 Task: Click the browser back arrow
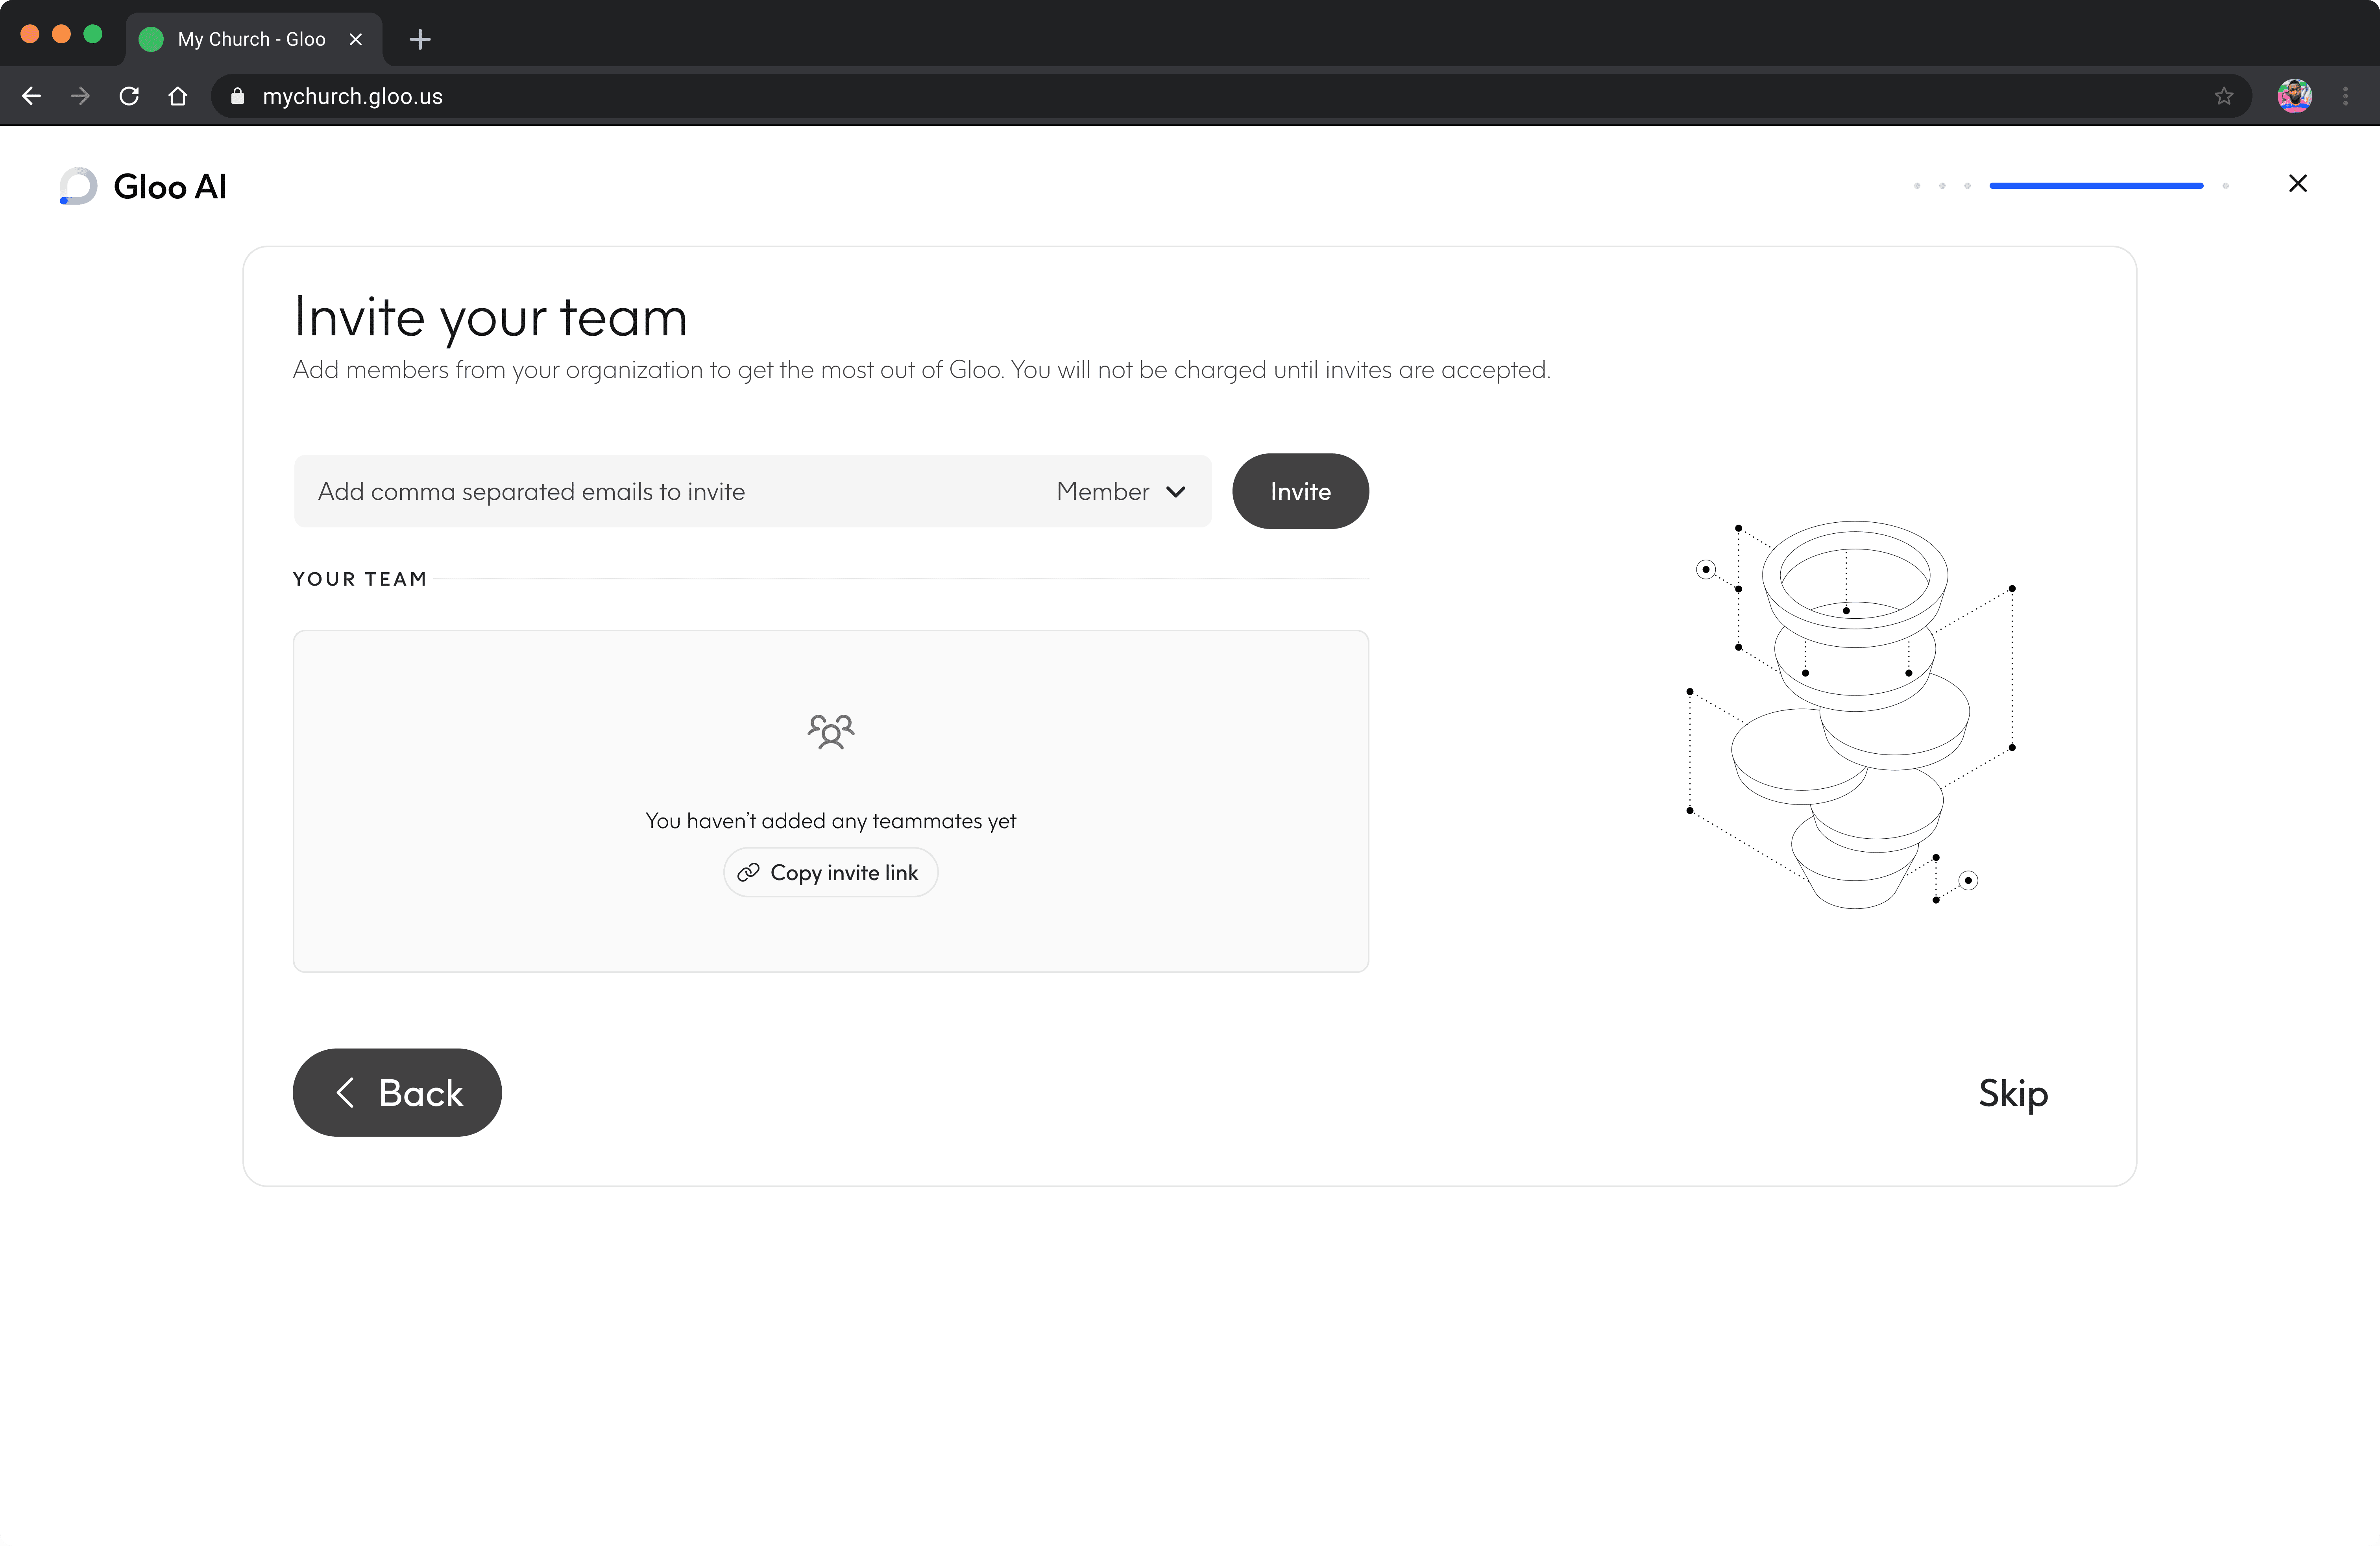(x=31, y=96)
